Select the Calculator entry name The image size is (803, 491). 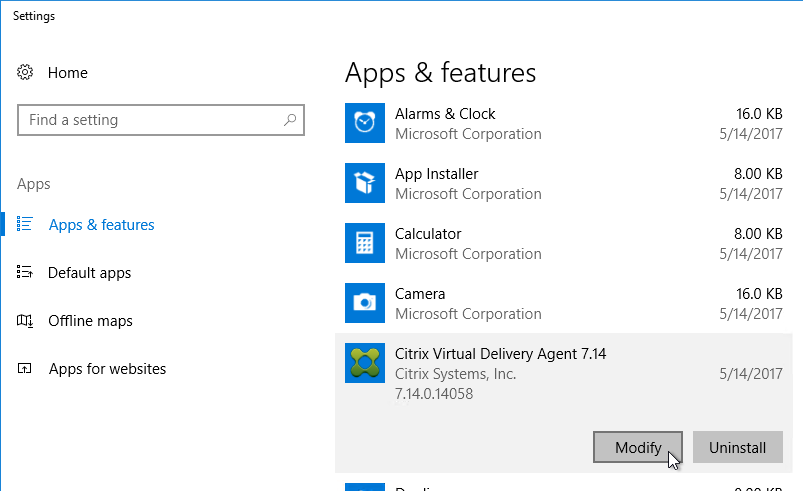pyautogui.click(x=428, y=234)
